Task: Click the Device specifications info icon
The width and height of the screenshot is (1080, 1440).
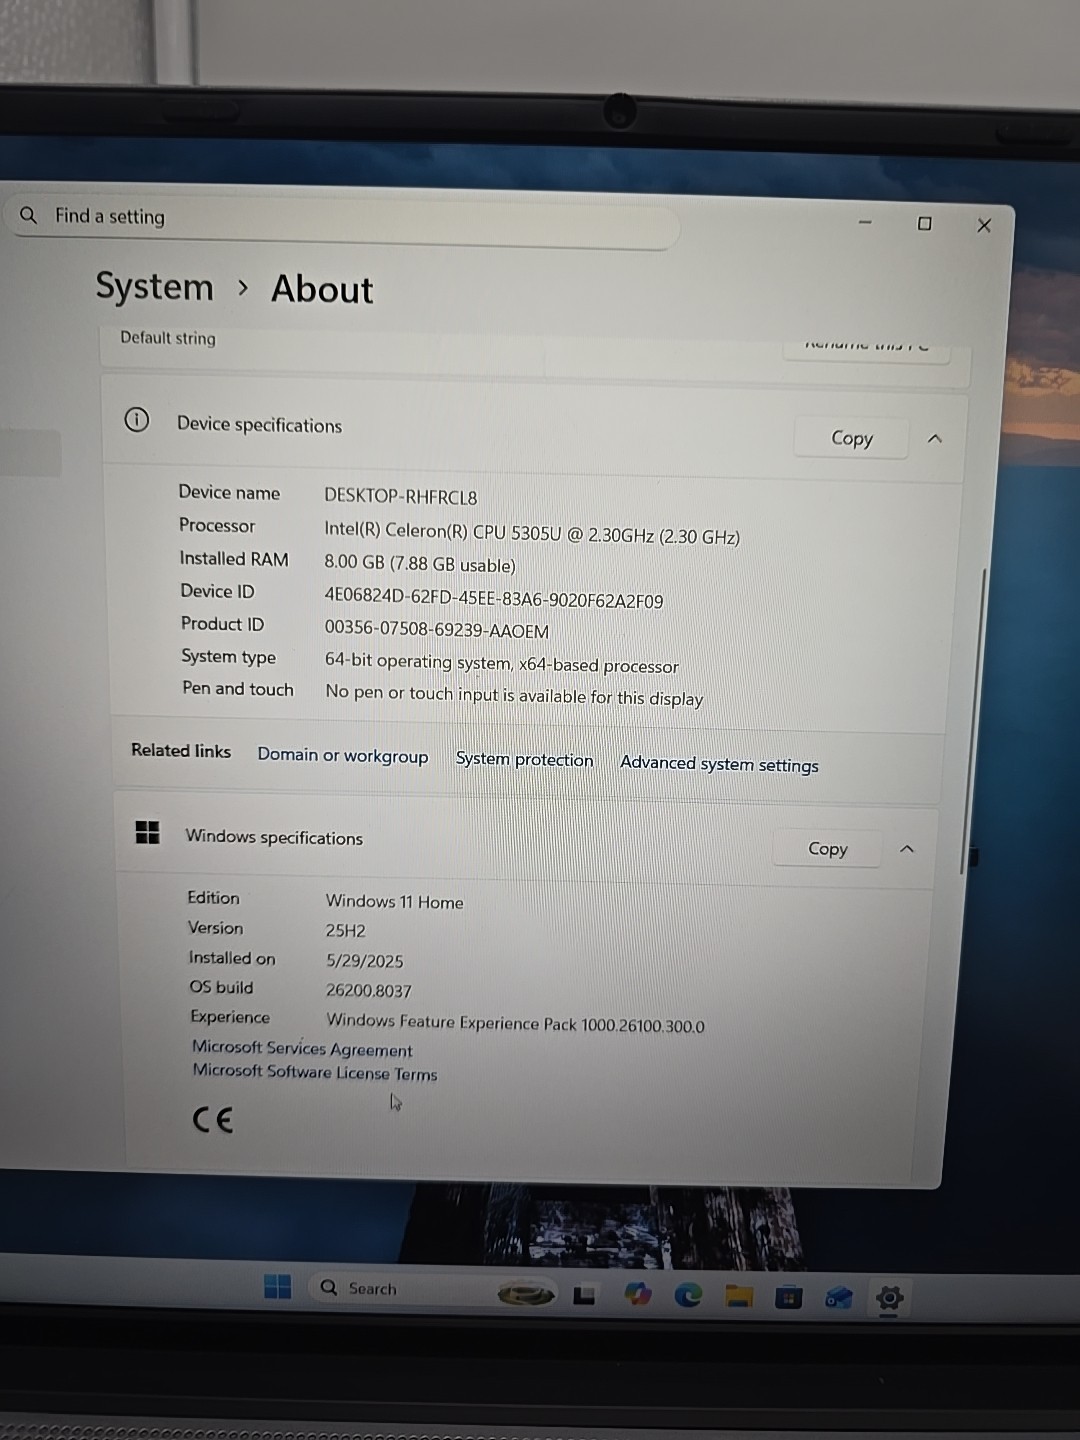Action: coord(137,420)
